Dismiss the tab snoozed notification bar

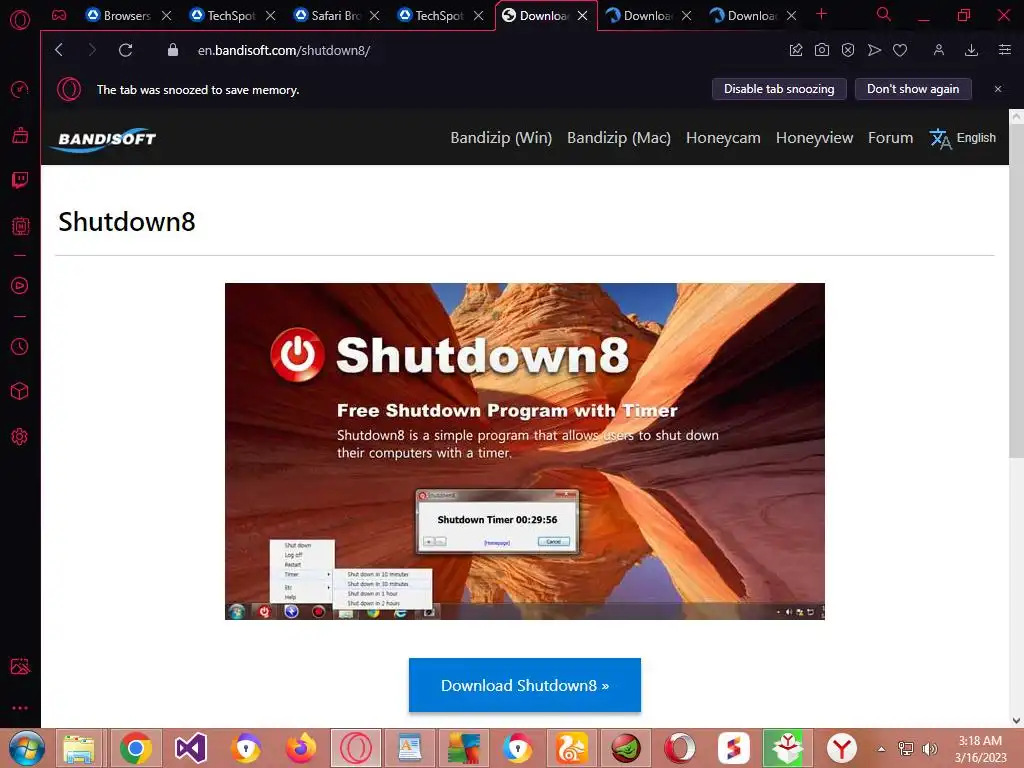point(997,89)
